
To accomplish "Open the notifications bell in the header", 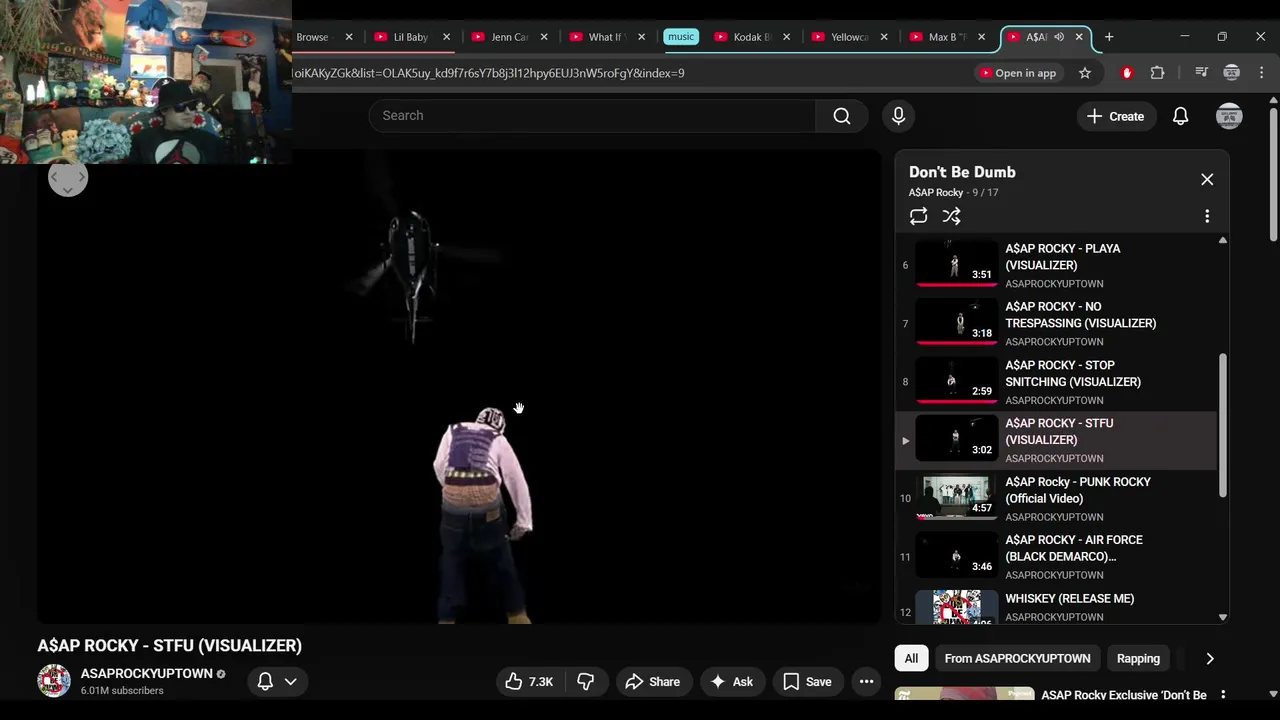I will (1180, 116).
